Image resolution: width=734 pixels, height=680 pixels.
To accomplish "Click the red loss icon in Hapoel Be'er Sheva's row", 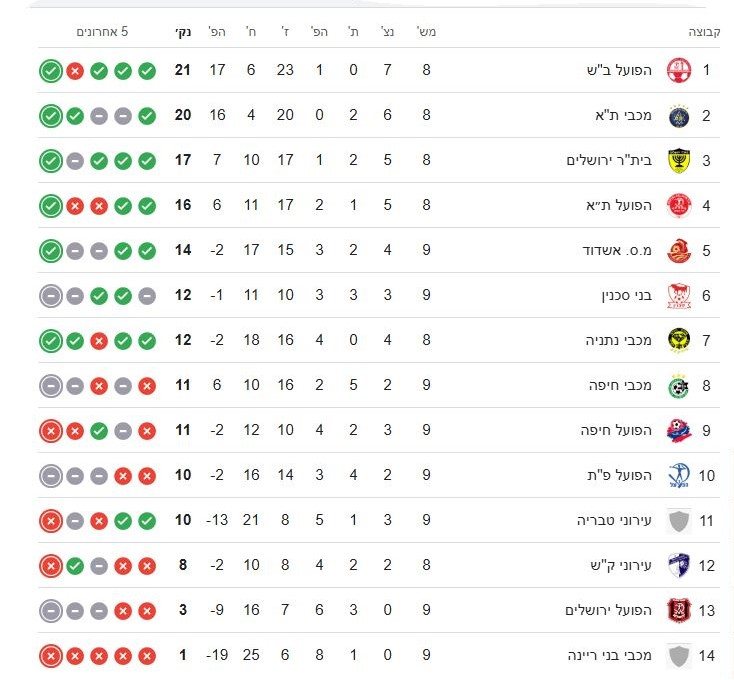I will 75,71.
